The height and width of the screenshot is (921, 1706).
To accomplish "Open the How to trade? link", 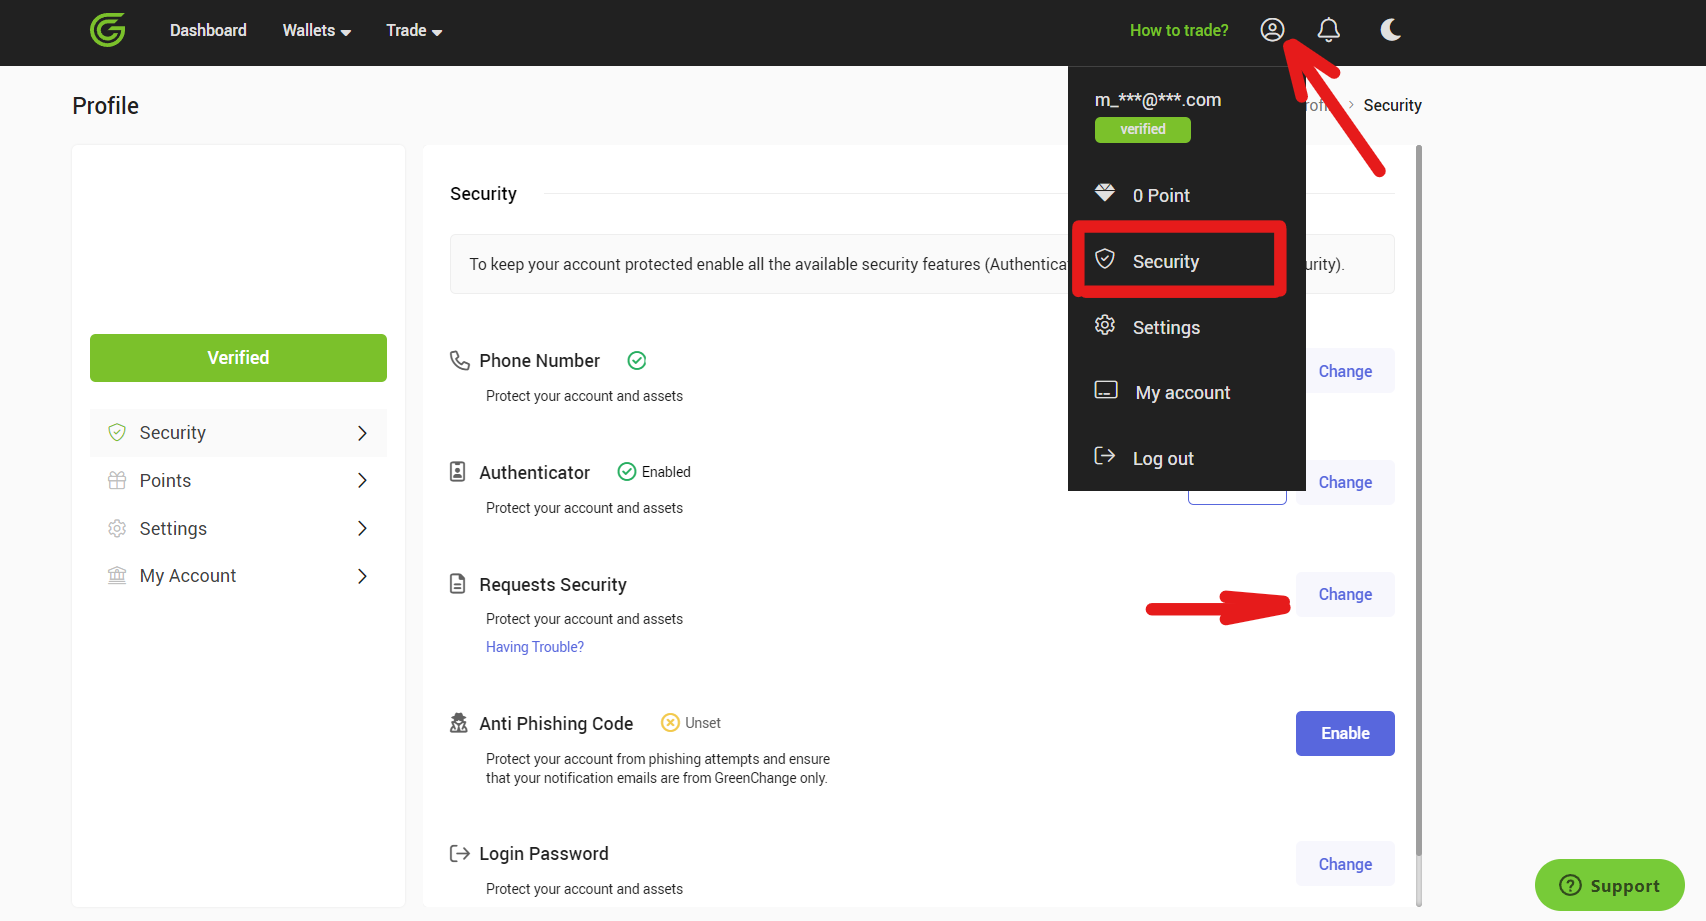I will point(1179,30).
